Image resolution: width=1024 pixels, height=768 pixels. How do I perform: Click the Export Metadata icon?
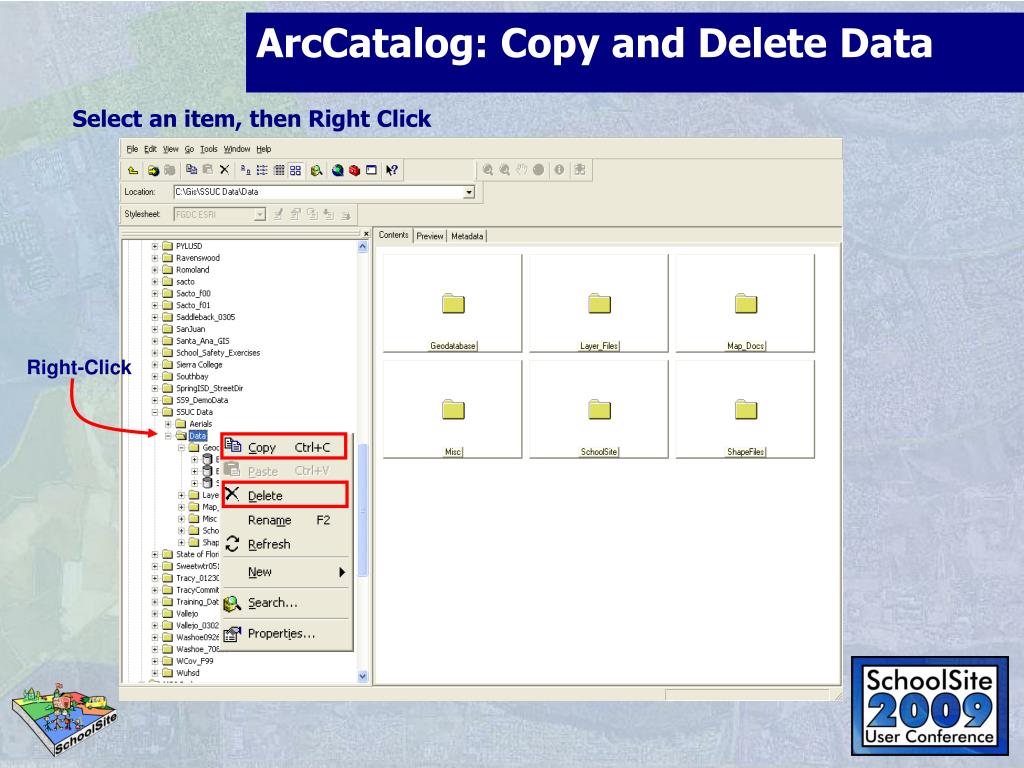pyautogui.click(x=345, y=214)
